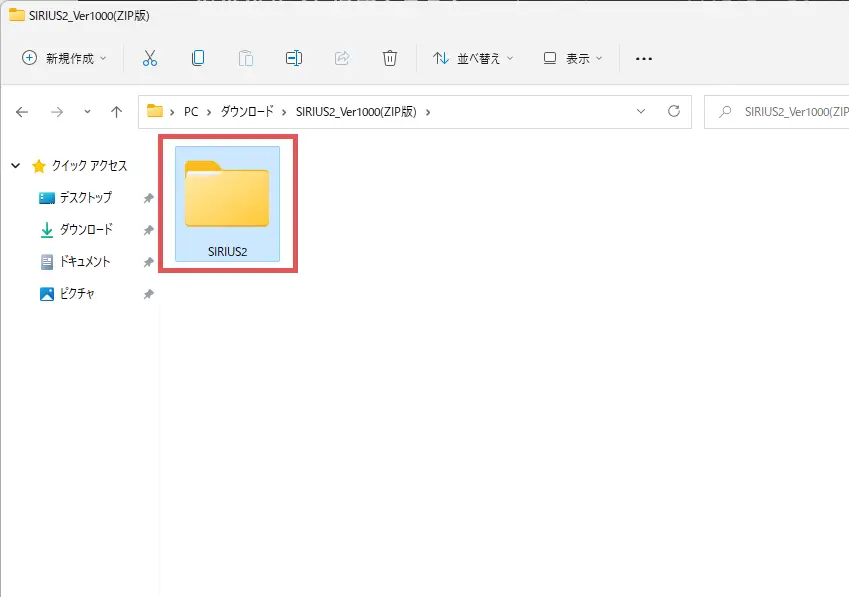This screenshot has width=849, height=597.
Task: Click PC in the address breadcrumb
Action: point(191,111)
